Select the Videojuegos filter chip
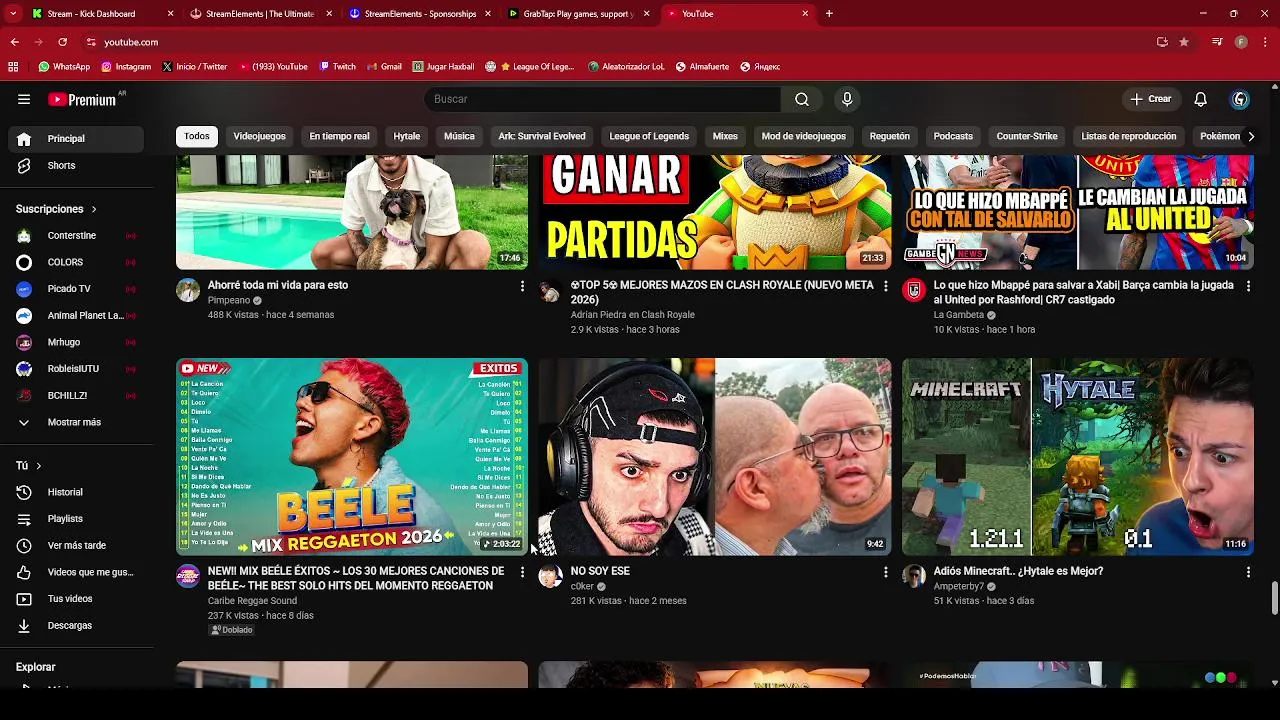1280x720 pixels. click(259, 136)
